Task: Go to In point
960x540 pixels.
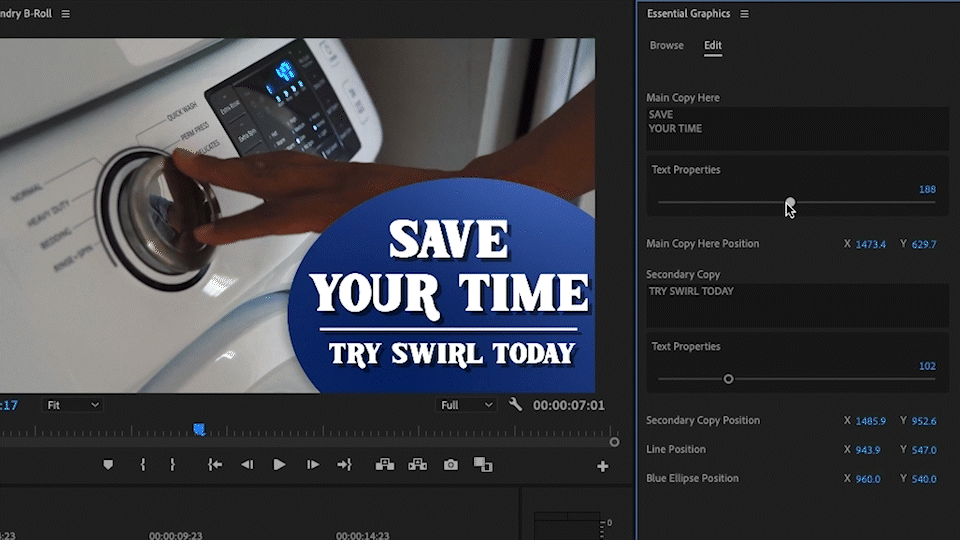Action: (x=215, y=465)
